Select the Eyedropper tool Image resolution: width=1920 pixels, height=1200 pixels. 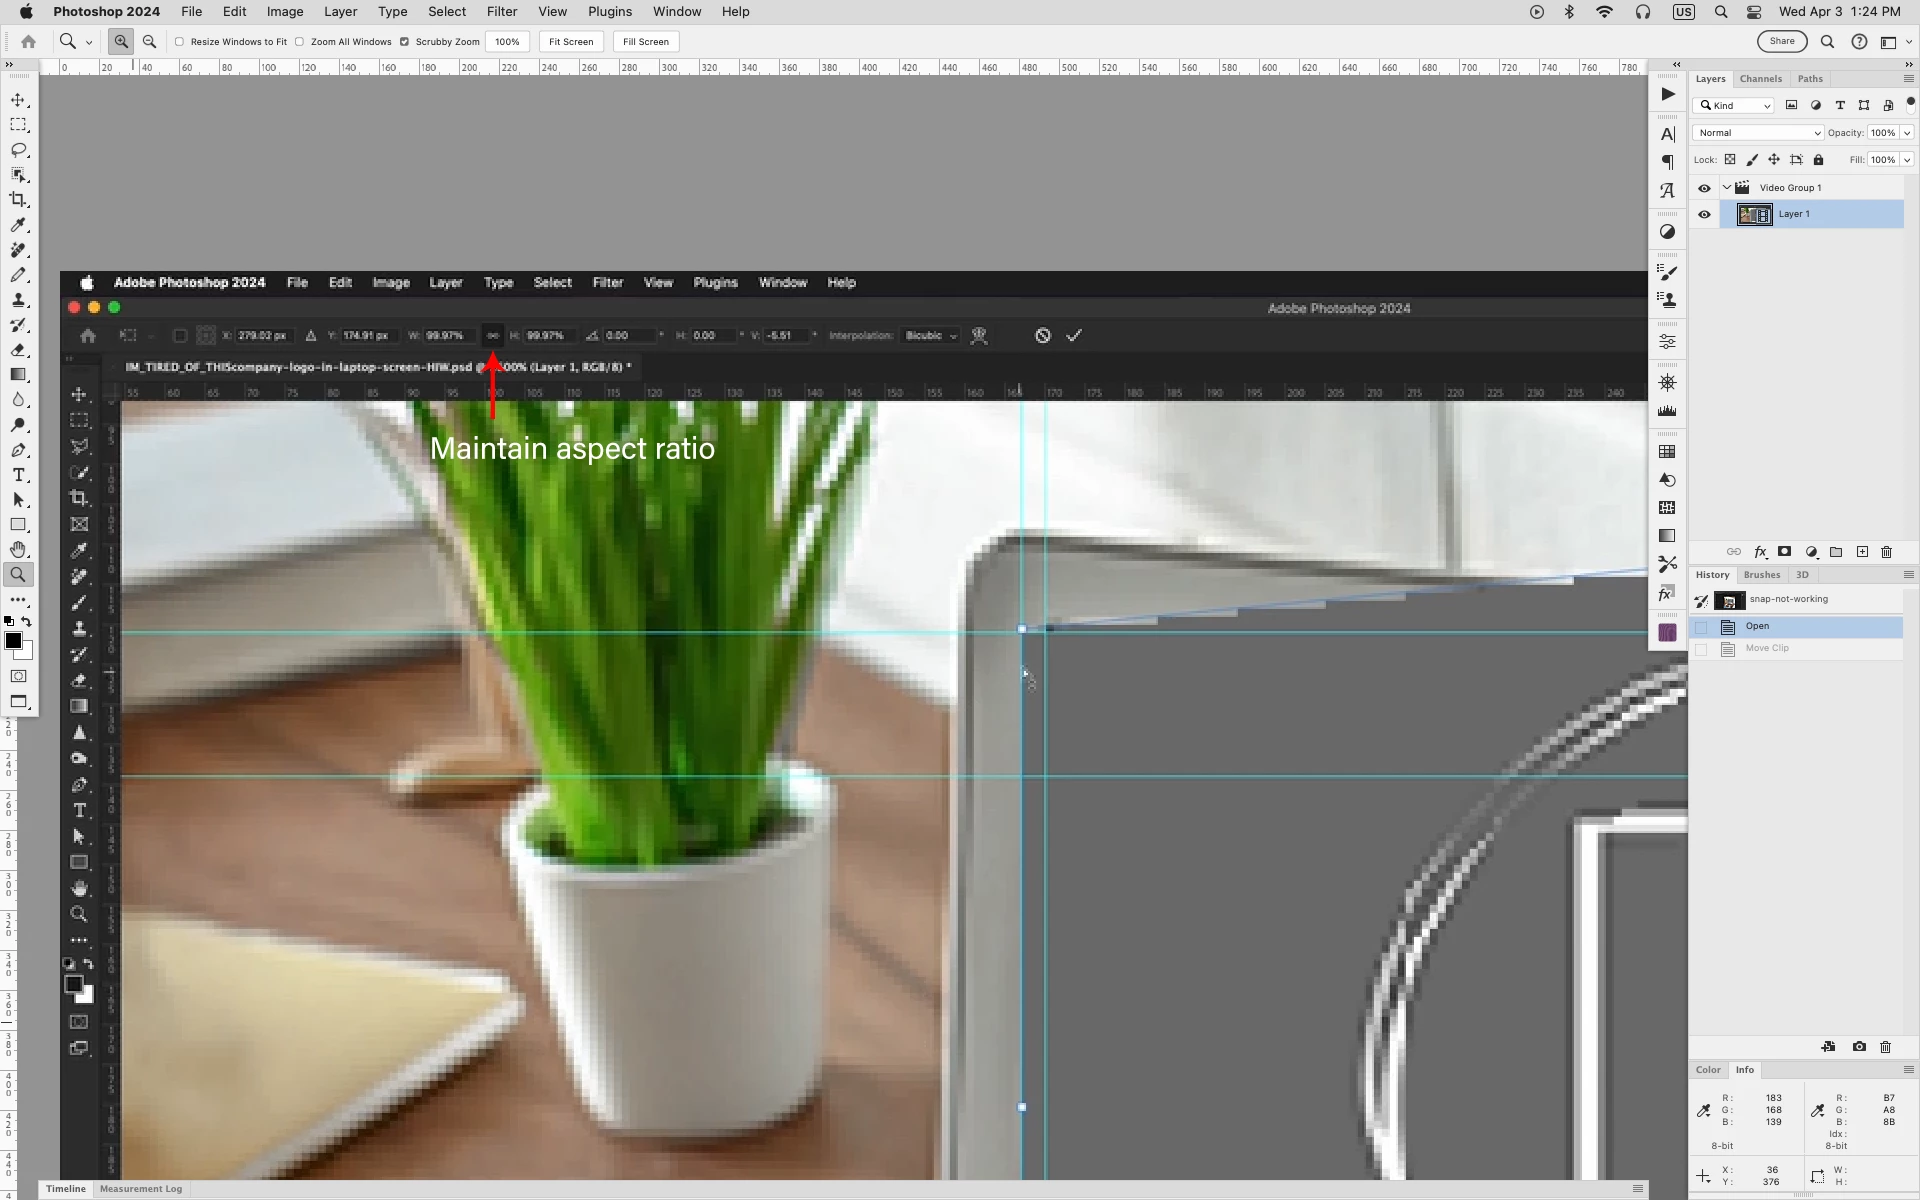[18, 225]
